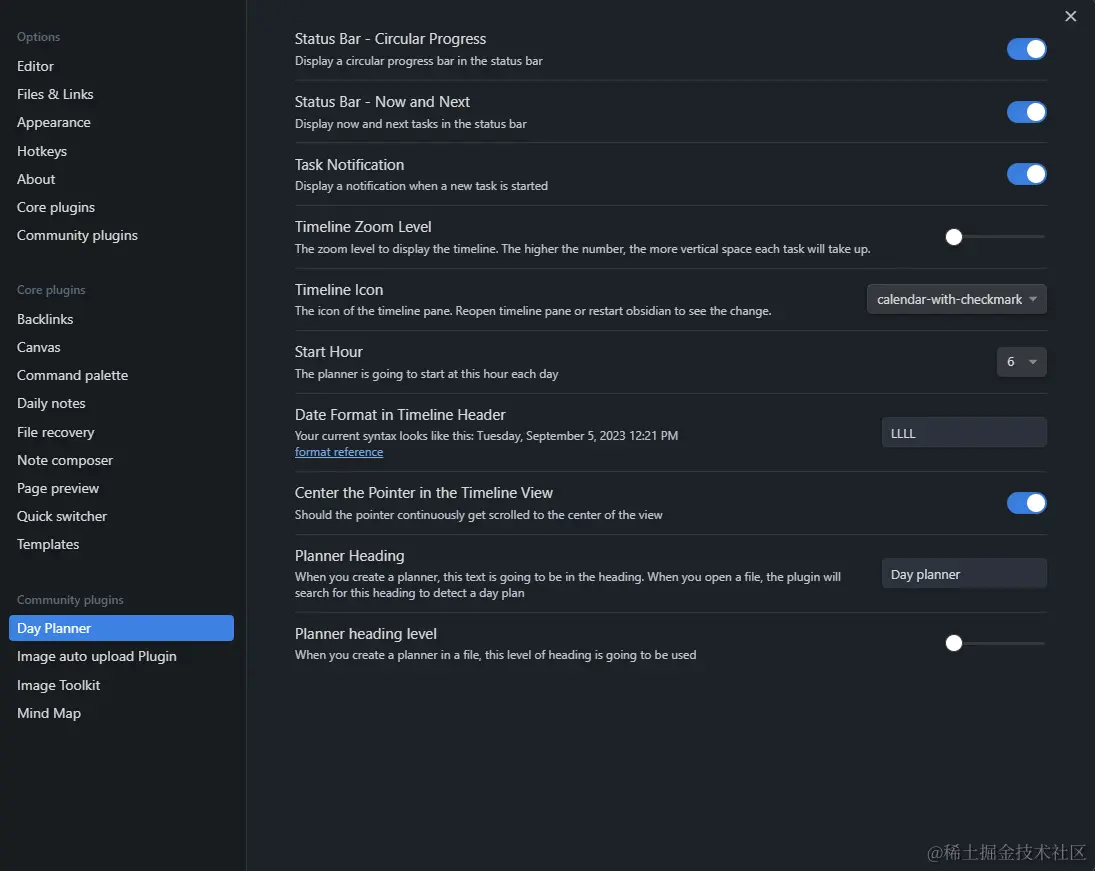1095x871 pixels.
Task: Toggle Status Bar - Circular Progress switch
Action: 1026,49
